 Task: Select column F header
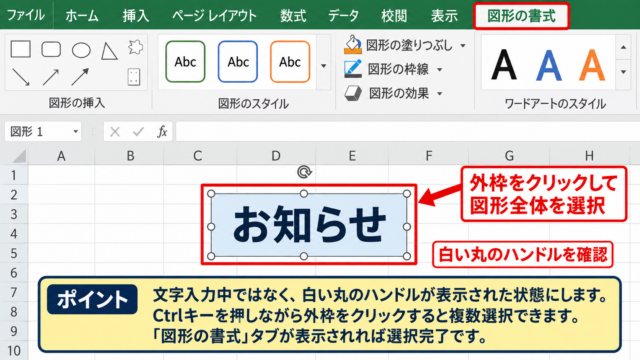tap(428, 156)
